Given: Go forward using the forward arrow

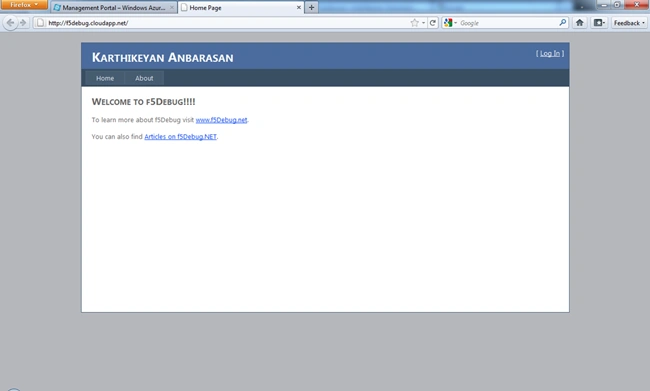Looking at the screenshot, I should [23, 23].
